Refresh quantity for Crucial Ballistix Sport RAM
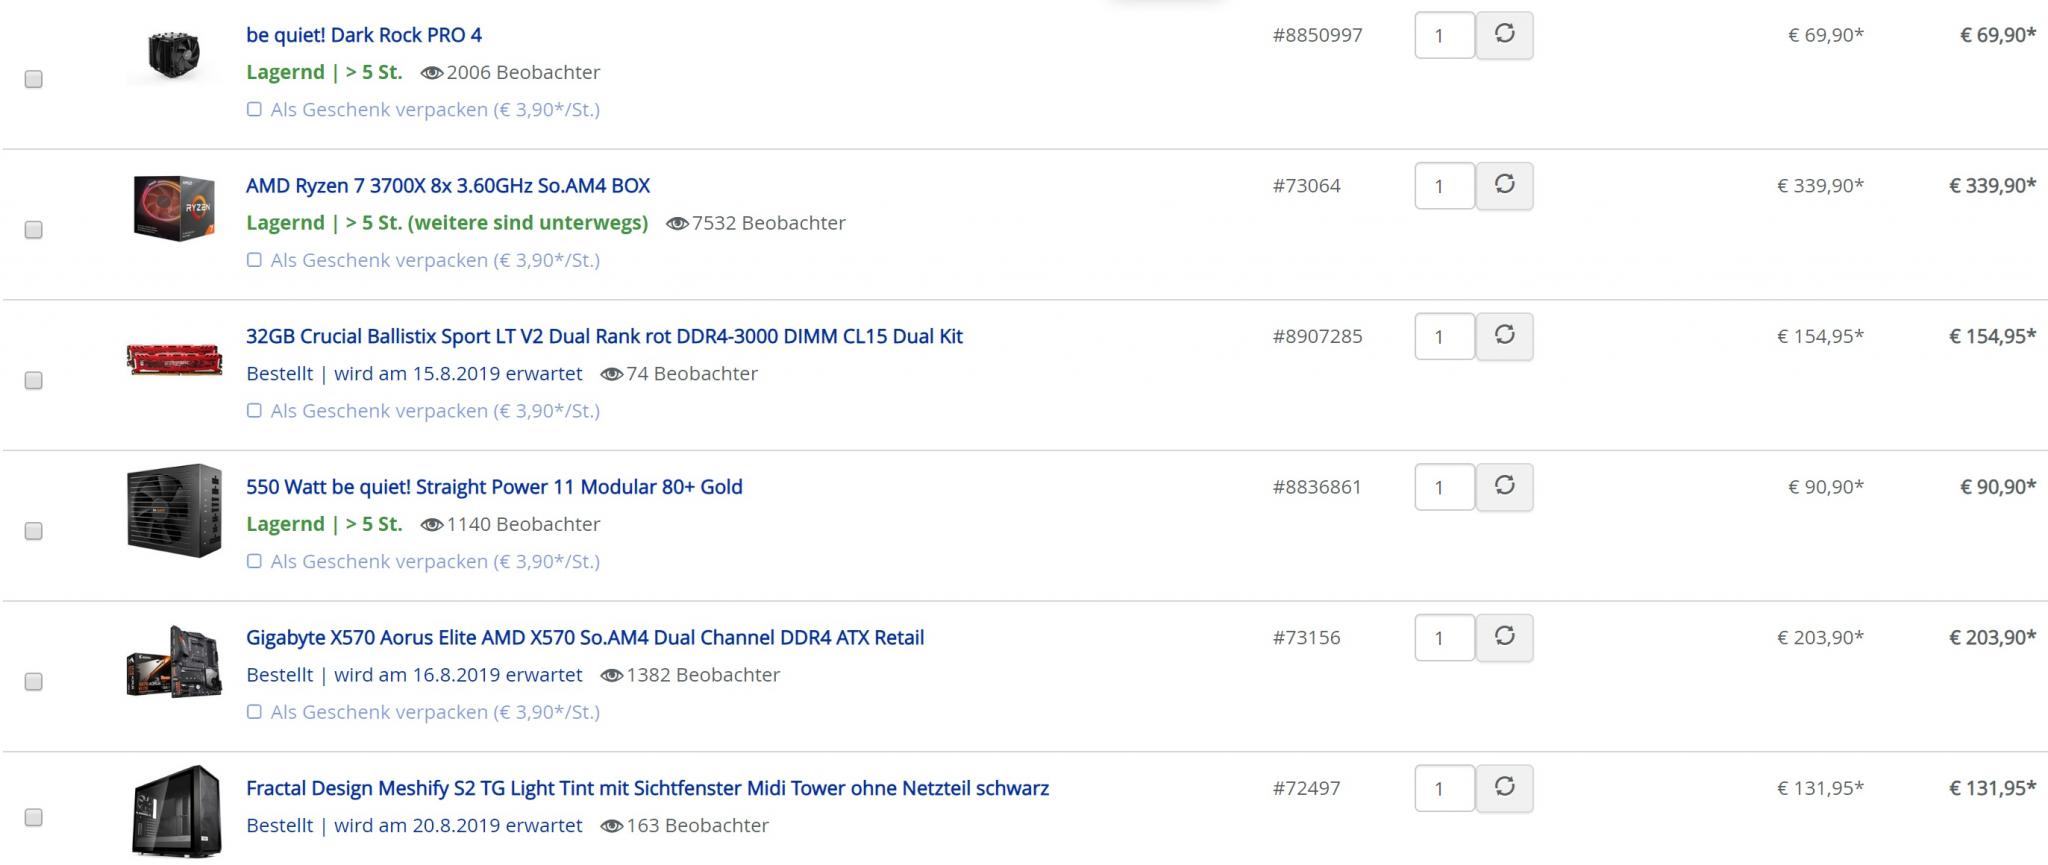 point(1504,336)
